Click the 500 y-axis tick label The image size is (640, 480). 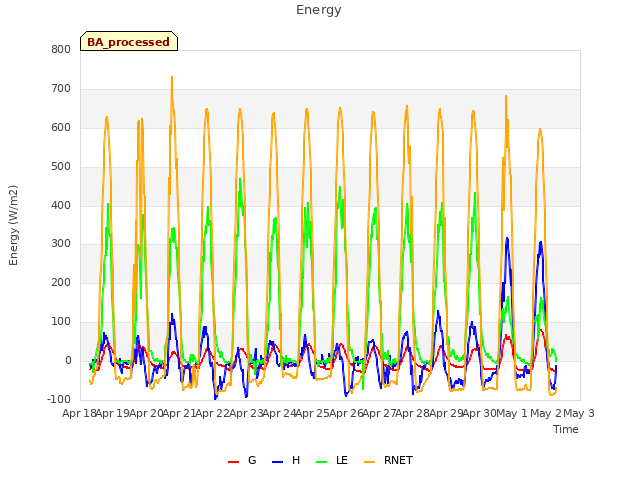61,167
